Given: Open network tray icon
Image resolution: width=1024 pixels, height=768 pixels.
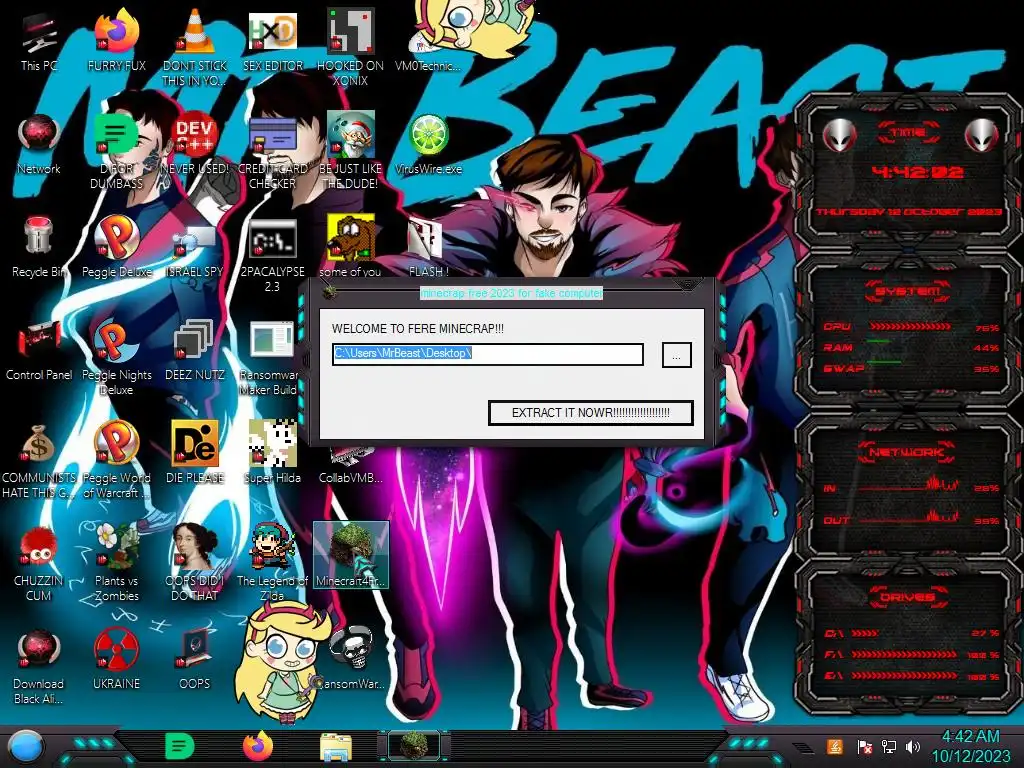Looking at the screenshot, I should [x=888, y=747].
